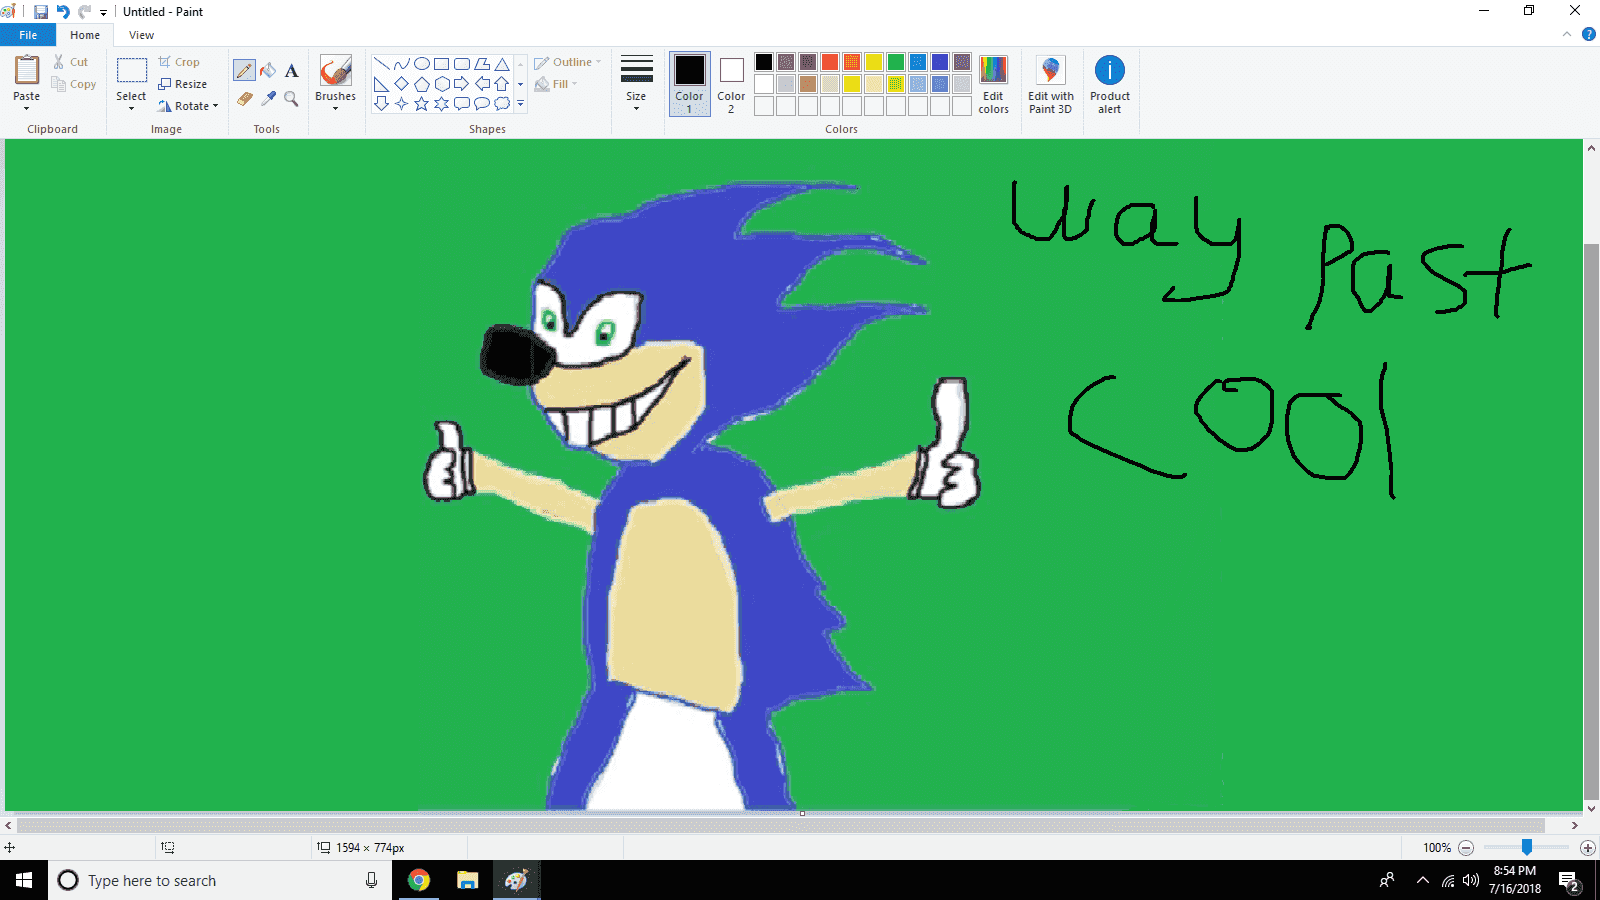Choose the Down arrow shape

coord(381,103)
